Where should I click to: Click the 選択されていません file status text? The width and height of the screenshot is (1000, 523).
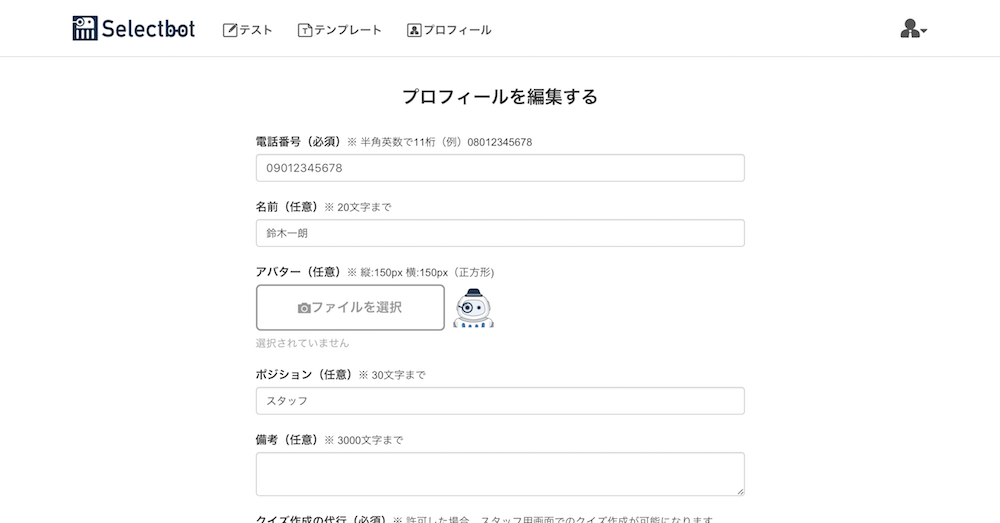point(302,343)
